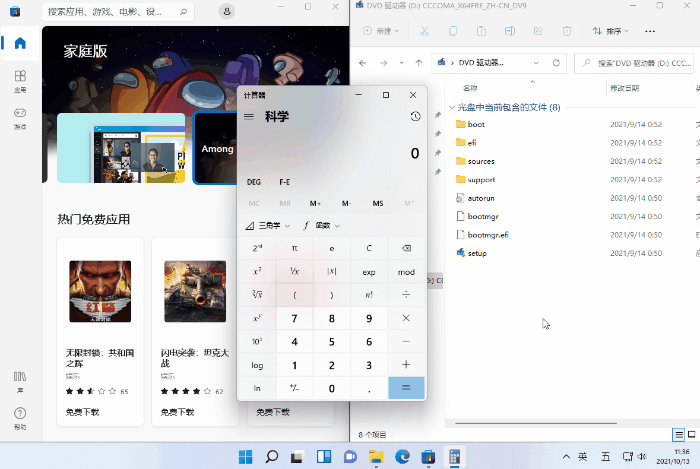The width and height of the screenshot is (700, 469).
Task: Click the cut scissors icon in Explorer
Action: click(424, 31)
